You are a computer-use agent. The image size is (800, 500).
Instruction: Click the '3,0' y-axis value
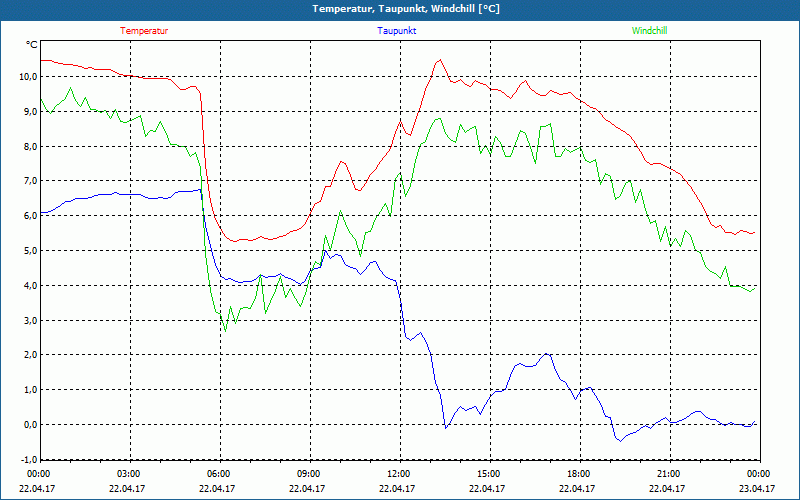pyautogui.click(x=30, y=320)
